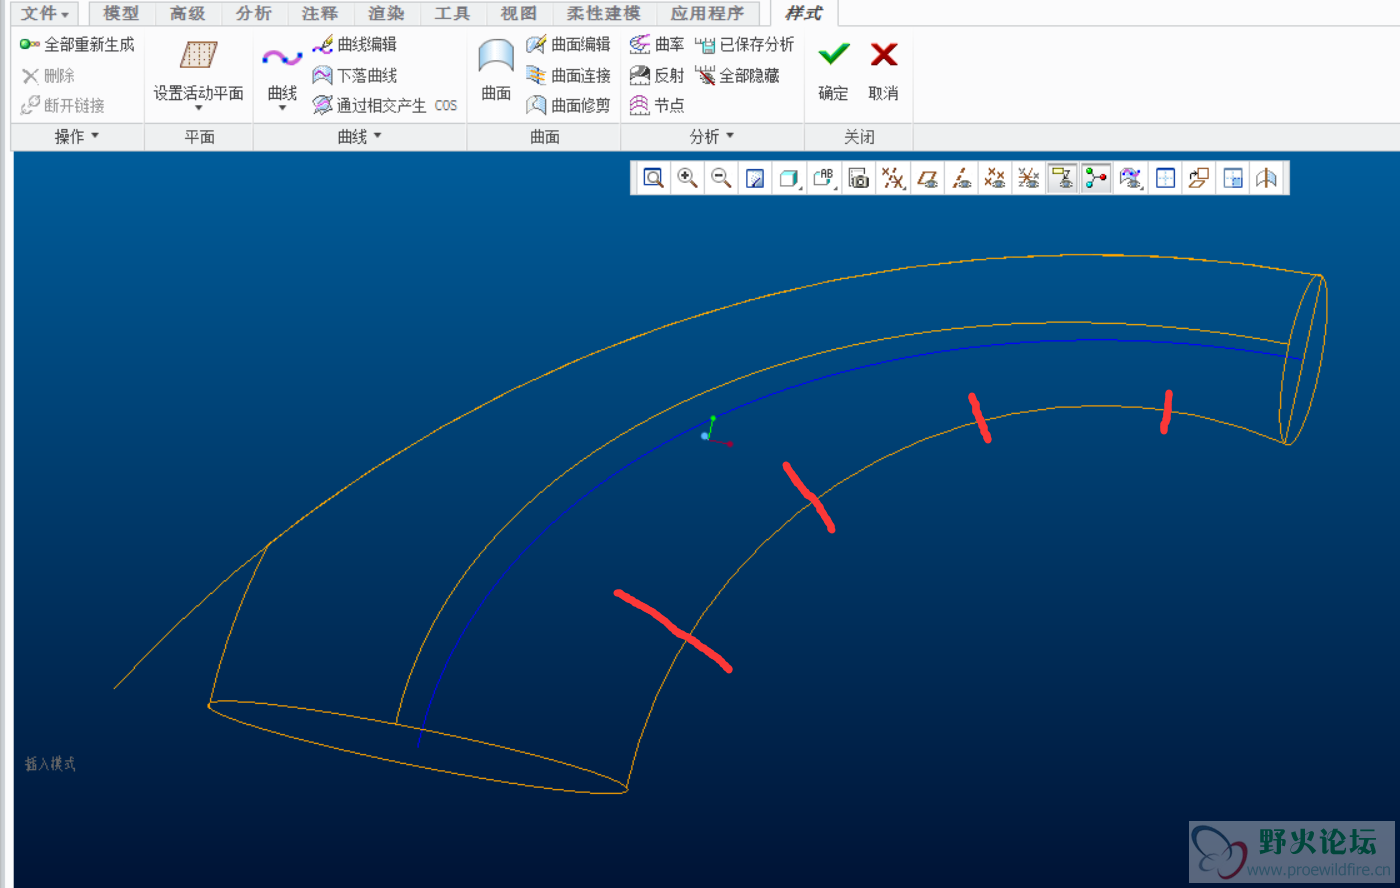Switch to the 应用程序 tab

pos(707,13)
